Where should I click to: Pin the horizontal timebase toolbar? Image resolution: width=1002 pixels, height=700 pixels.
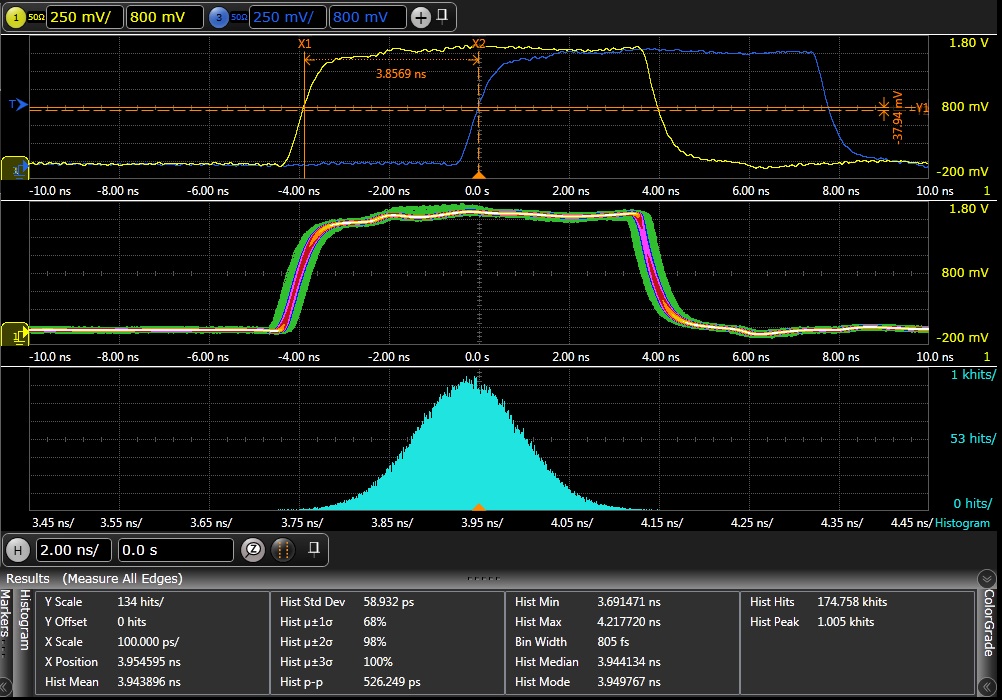click(x=313, y=548)
